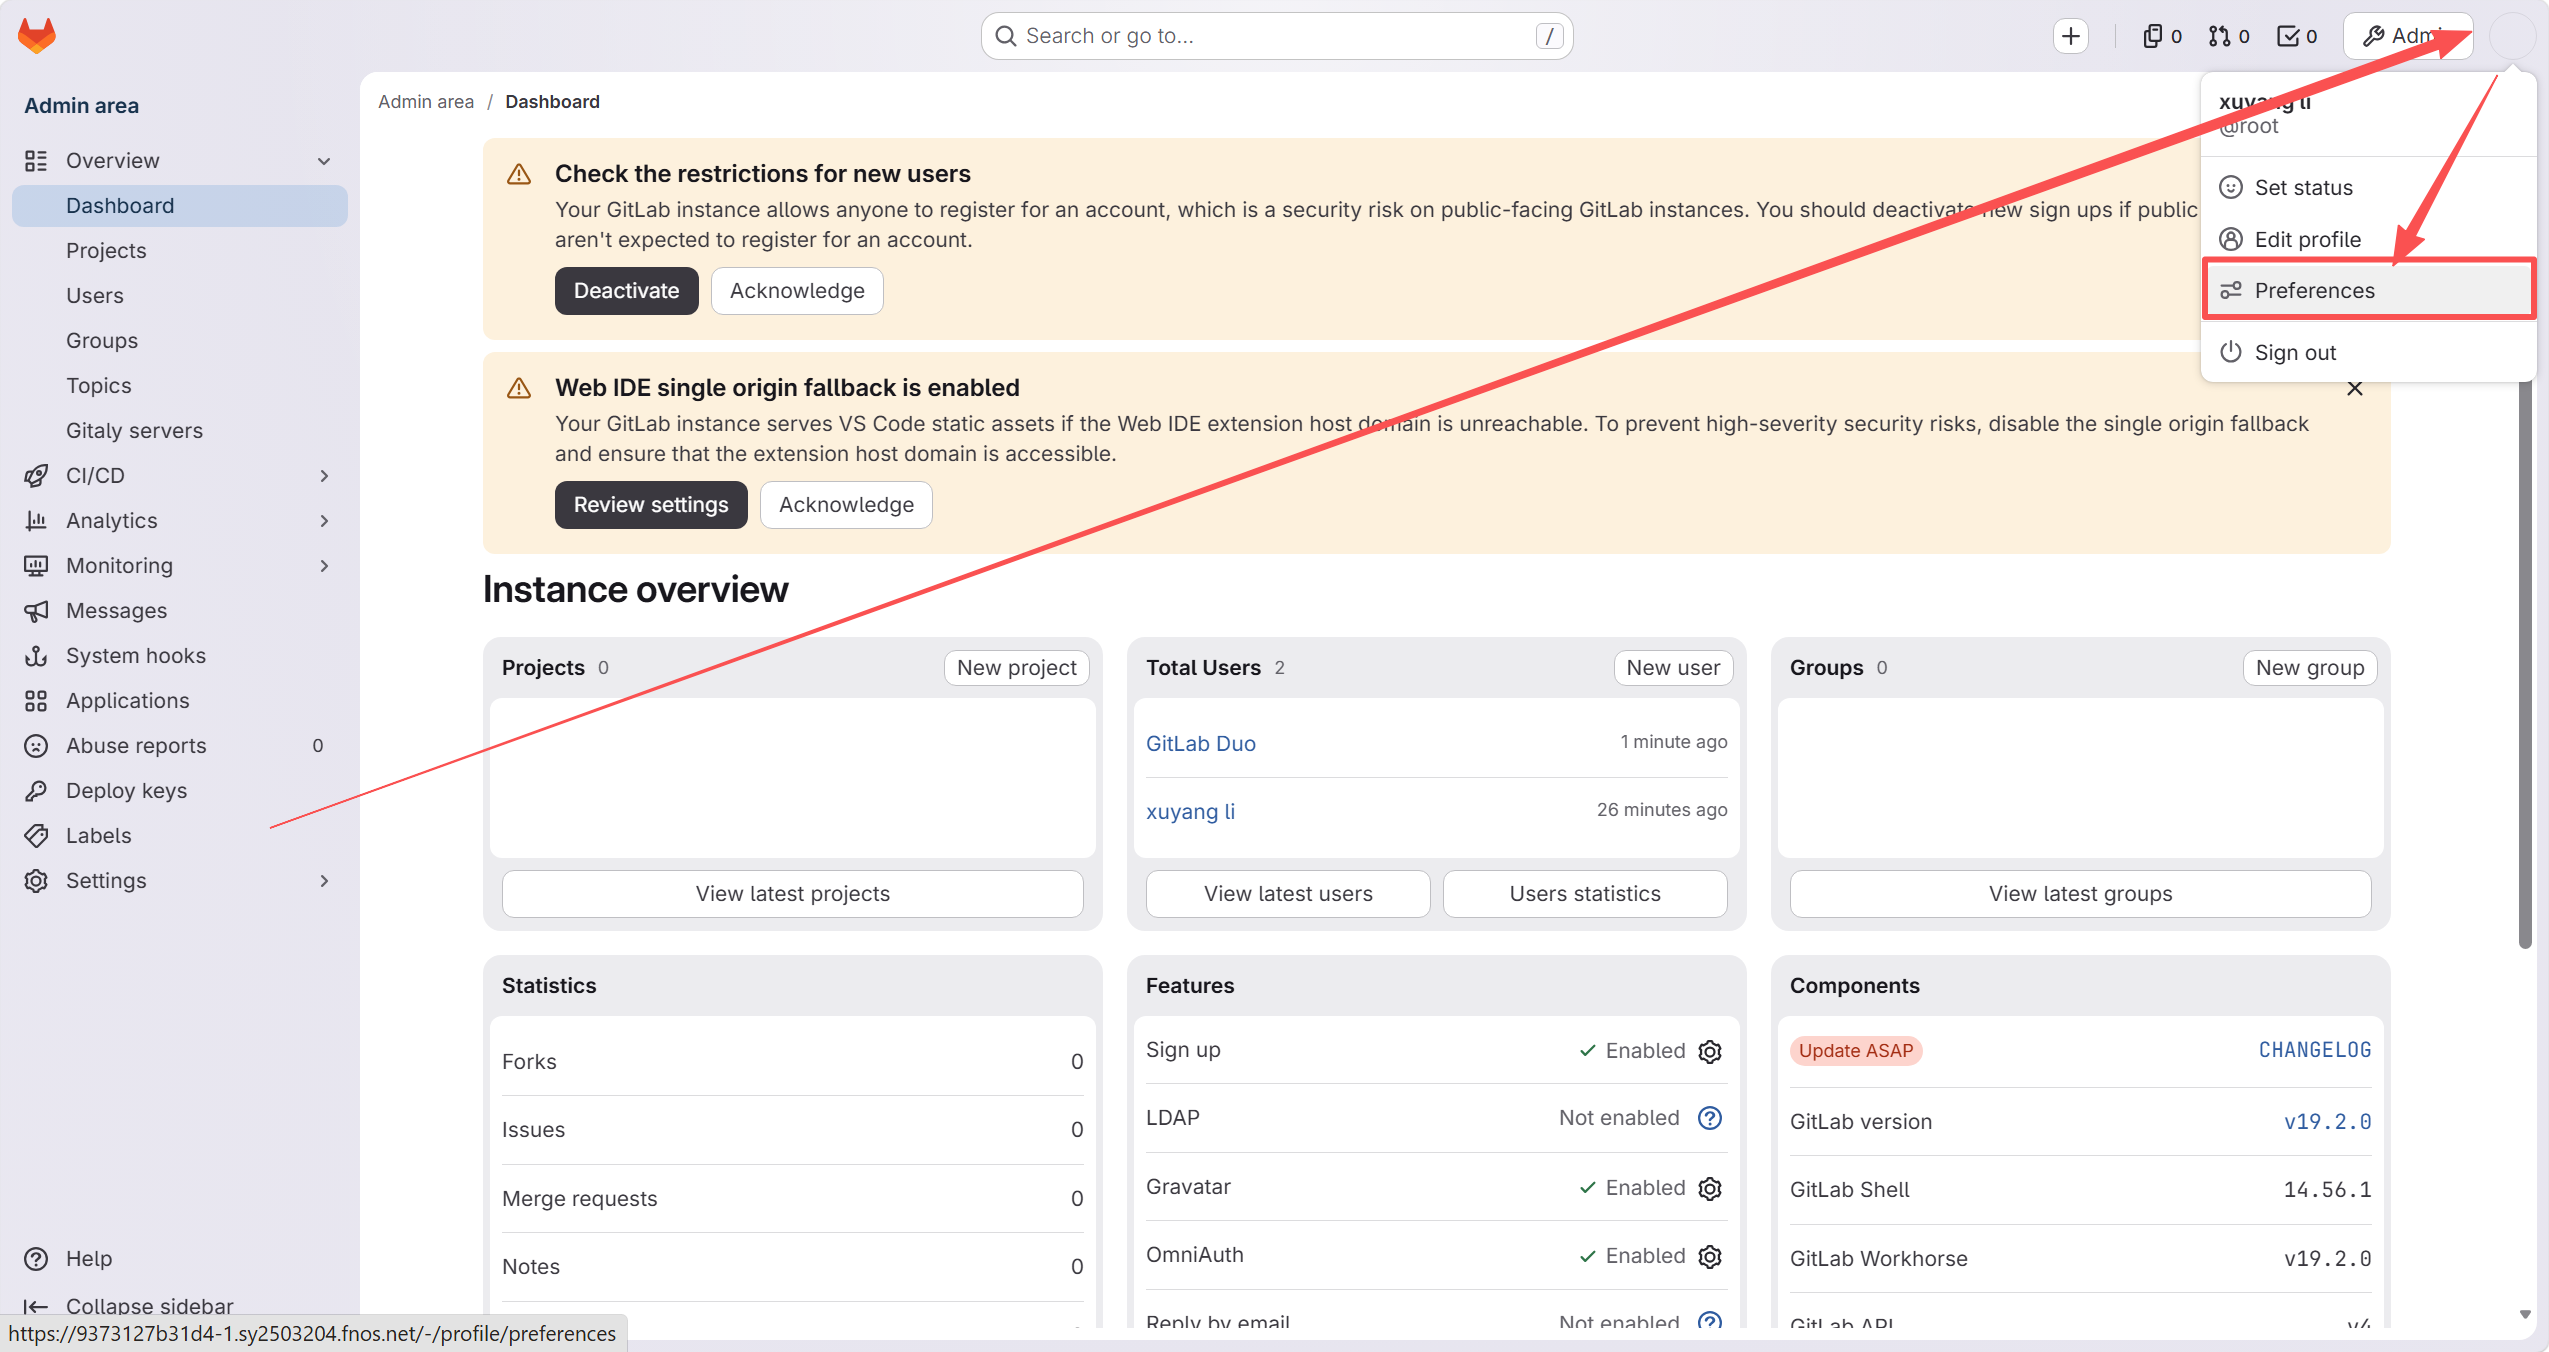Open Preferences from user menu

click(2368, 291)
